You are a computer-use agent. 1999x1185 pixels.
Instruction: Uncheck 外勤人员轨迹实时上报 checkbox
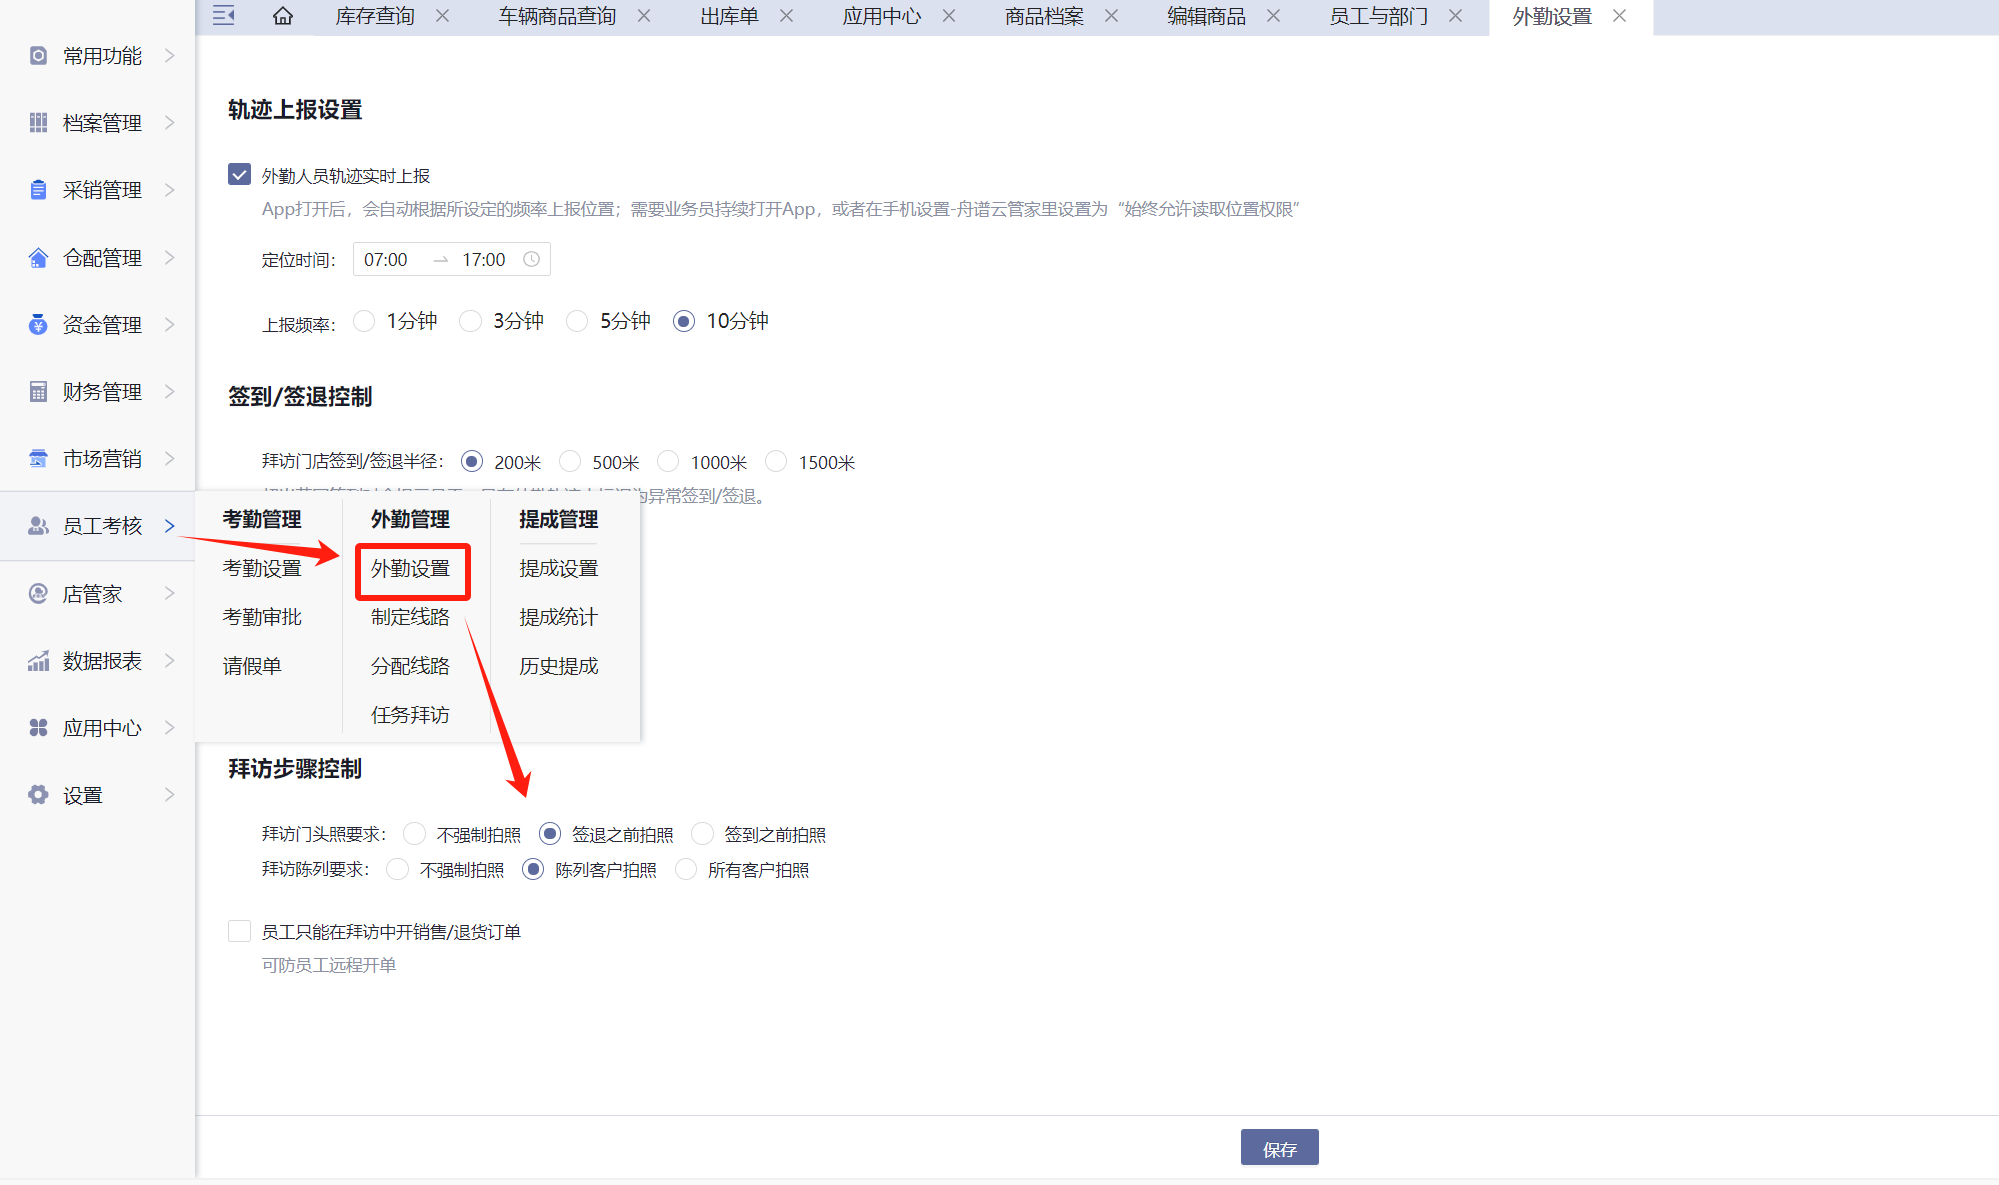coord(239,175)
